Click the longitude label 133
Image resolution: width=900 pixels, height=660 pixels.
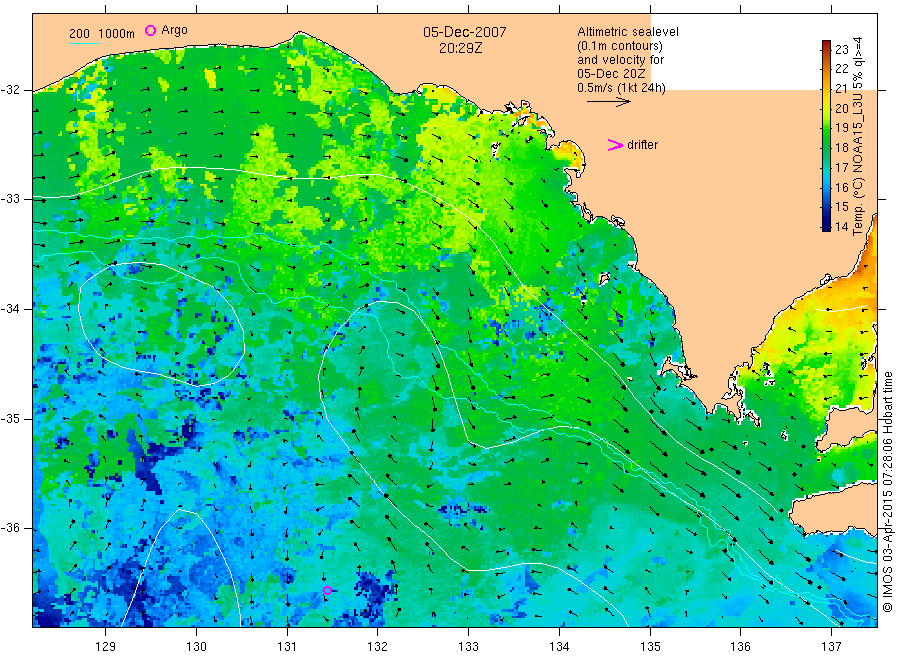(468, 647)
